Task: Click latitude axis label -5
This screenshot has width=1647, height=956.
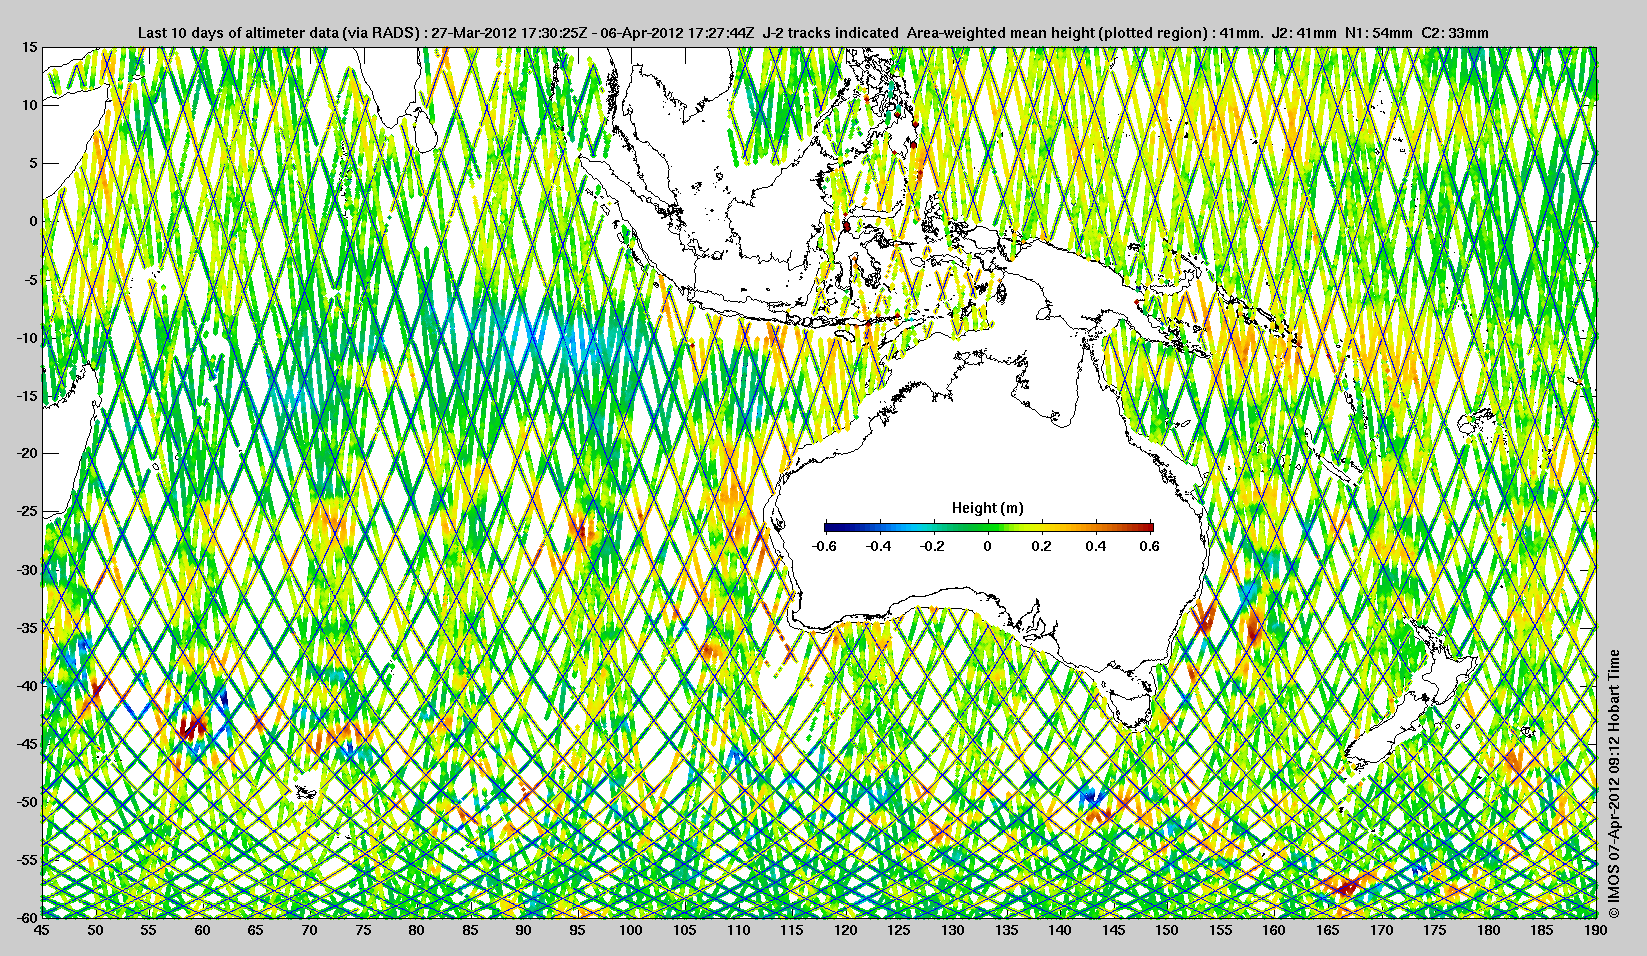Action: click(32, 280)
